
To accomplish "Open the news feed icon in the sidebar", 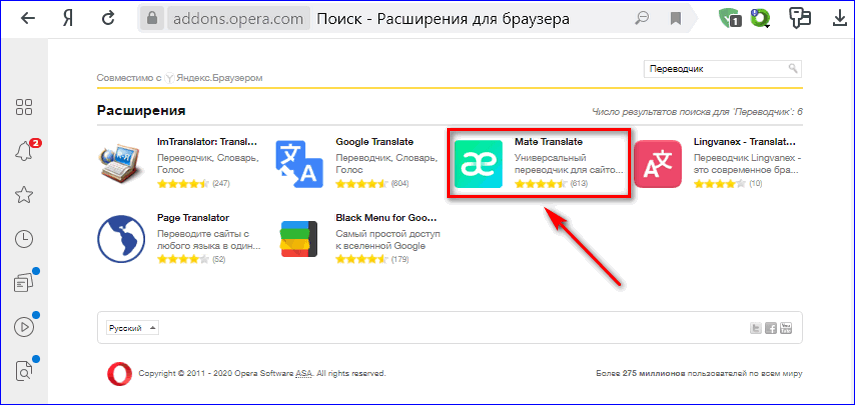I will click(24, 282).
